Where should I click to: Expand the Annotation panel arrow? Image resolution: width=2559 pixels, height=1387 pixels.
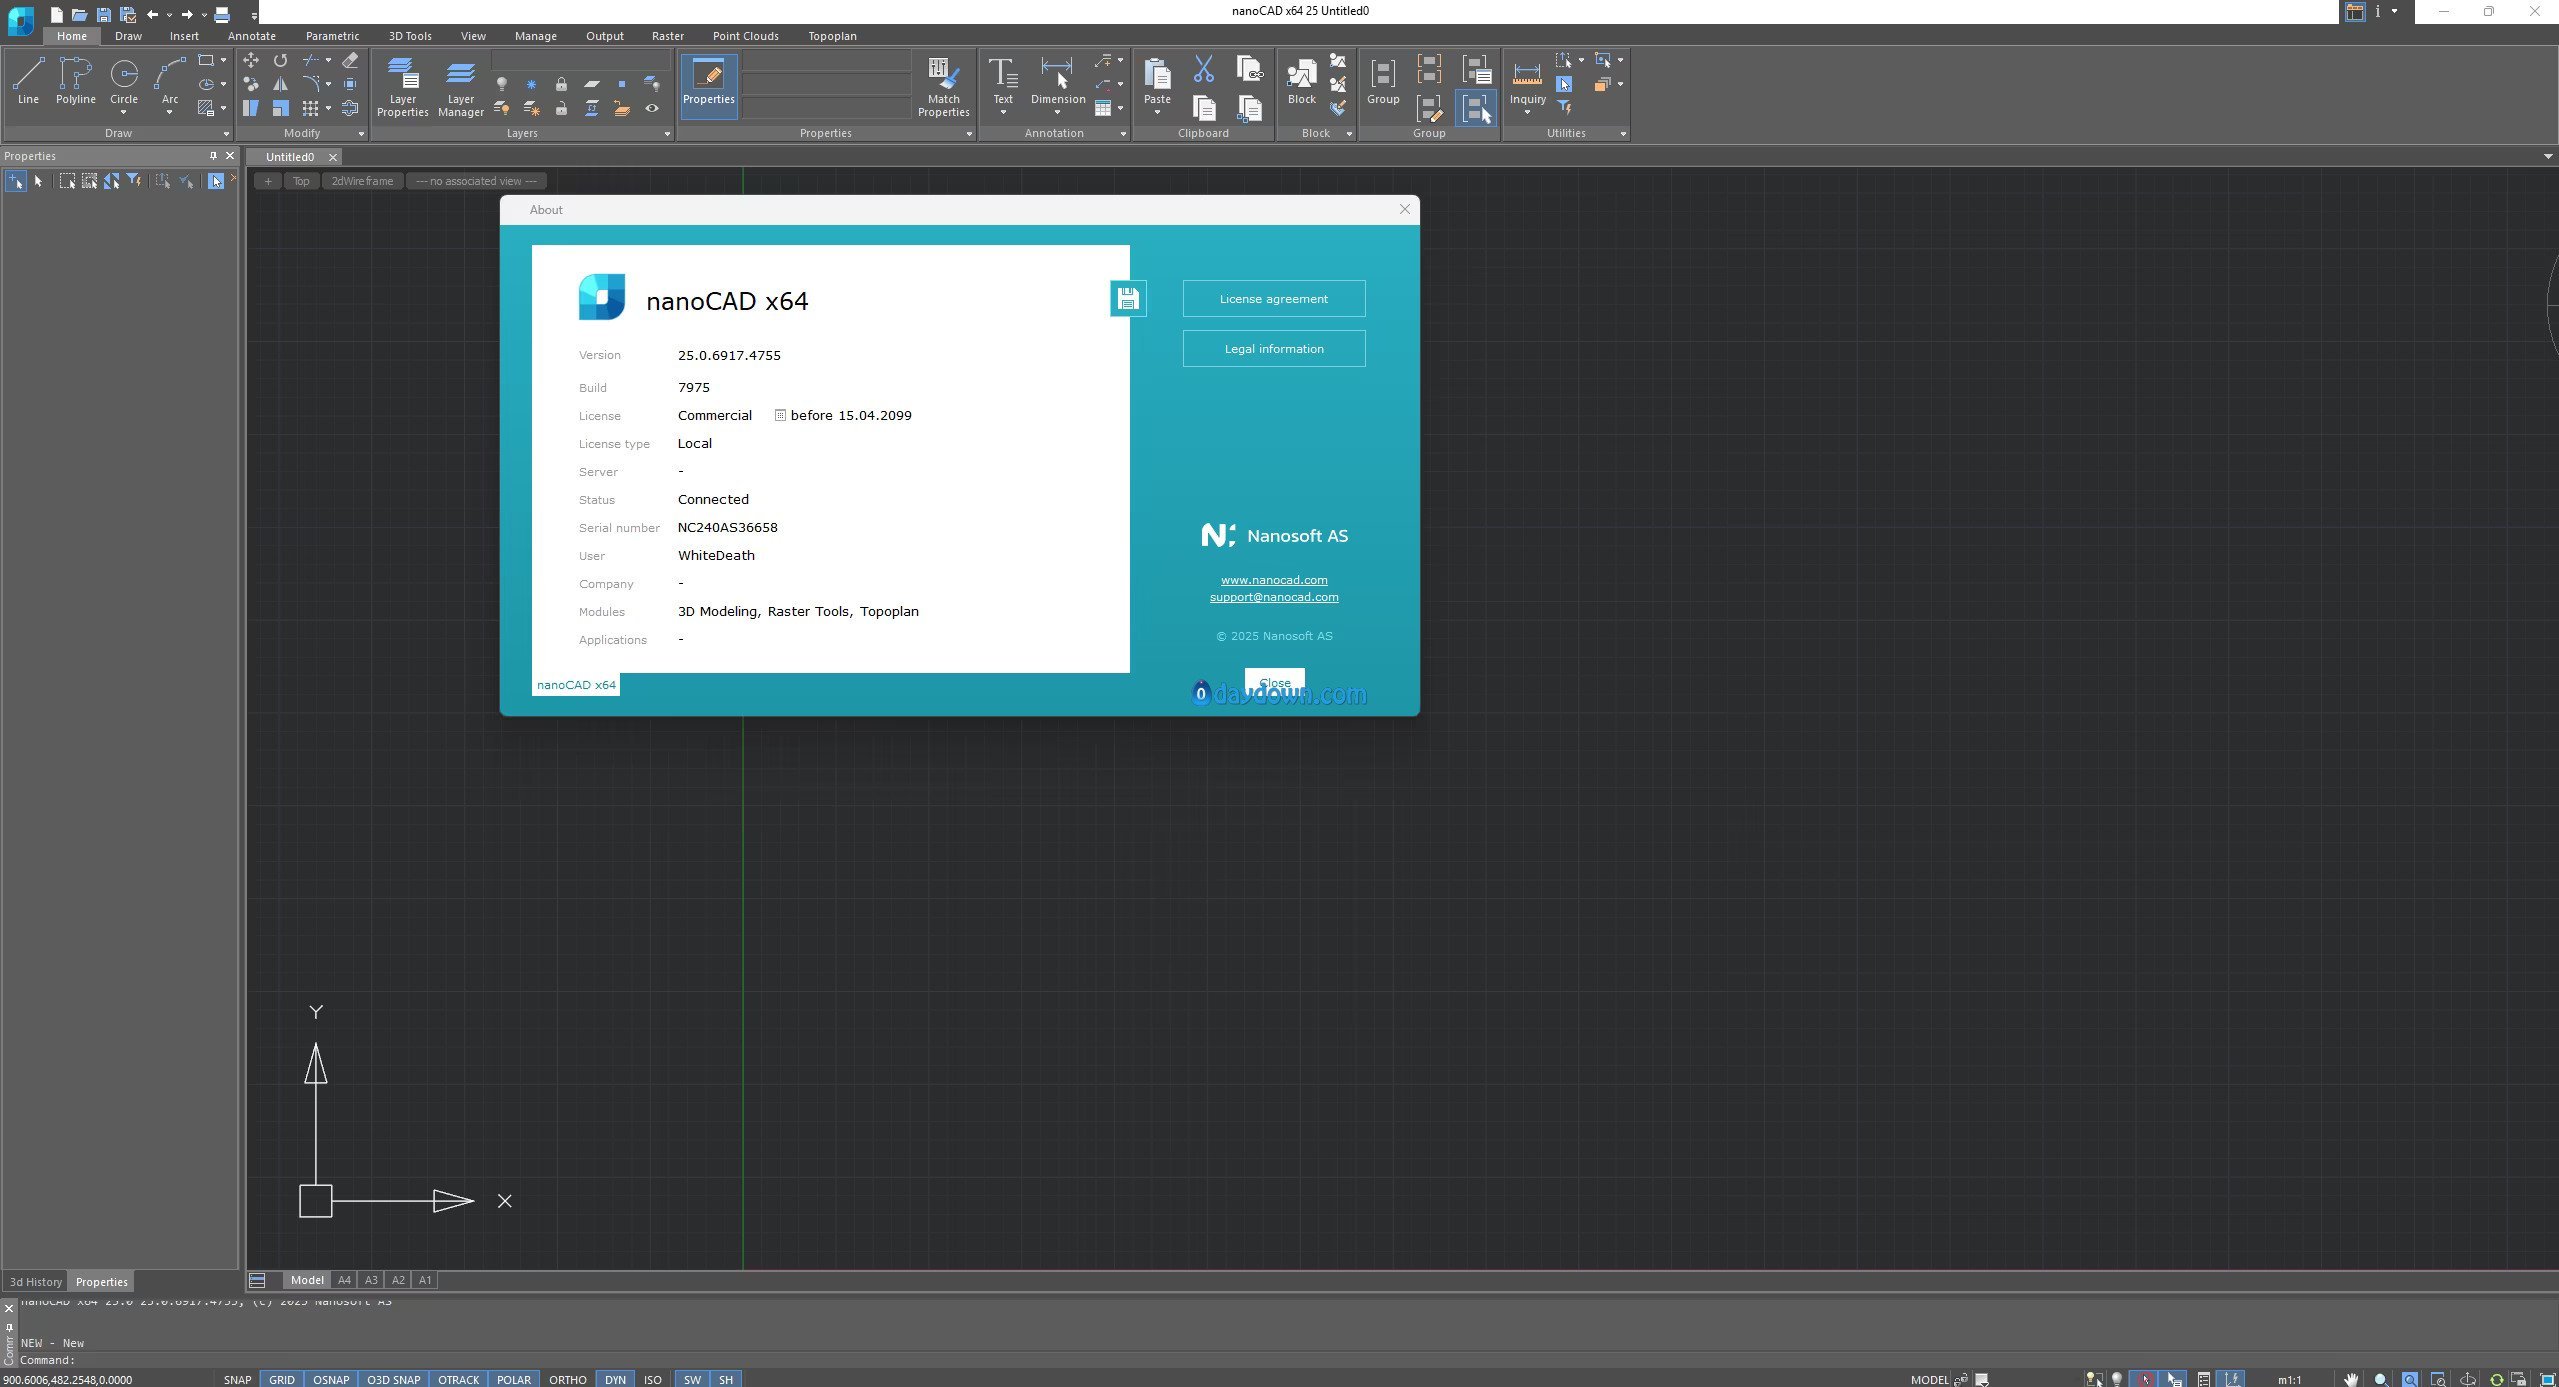[1123, 134]
